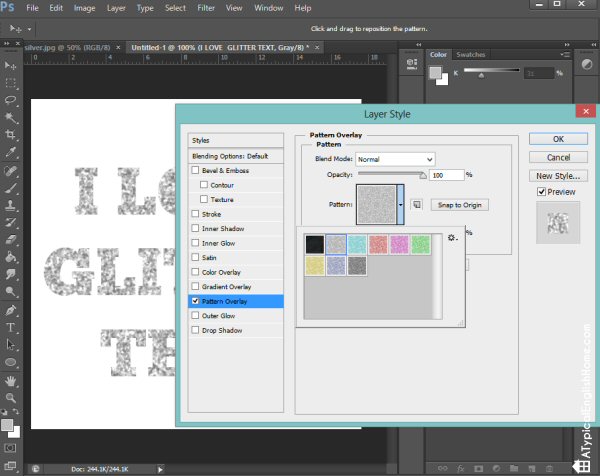Image resolution: width=600 pixels, height=476 pixels.
Task: Enable Drop Shadow checkbox
Action: 195,330
